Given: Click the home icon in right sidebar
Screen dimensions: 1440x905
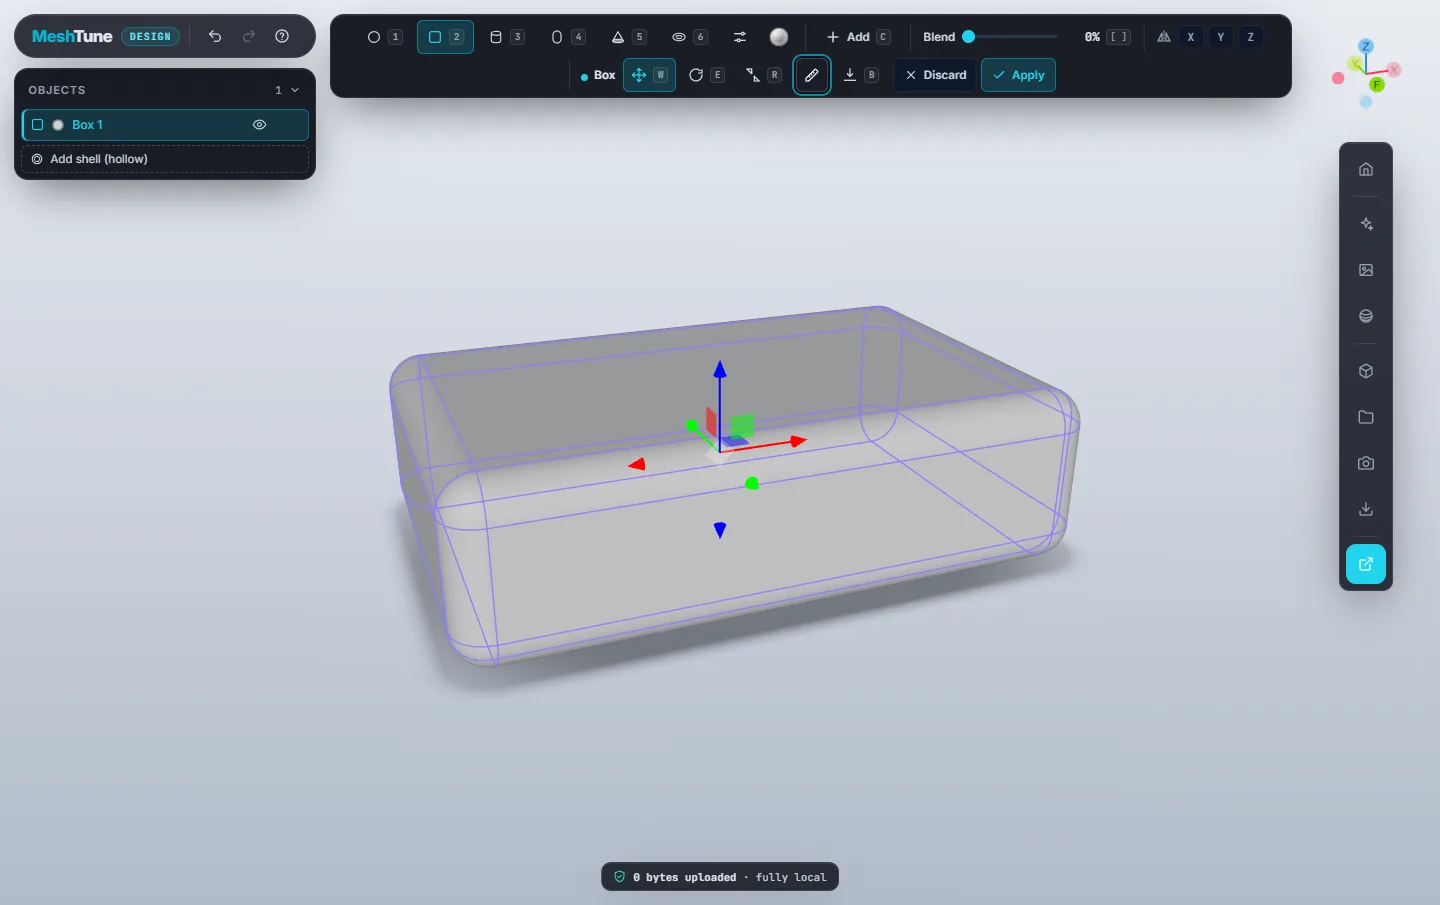Looking at the screenshot, I should 1366,169.
